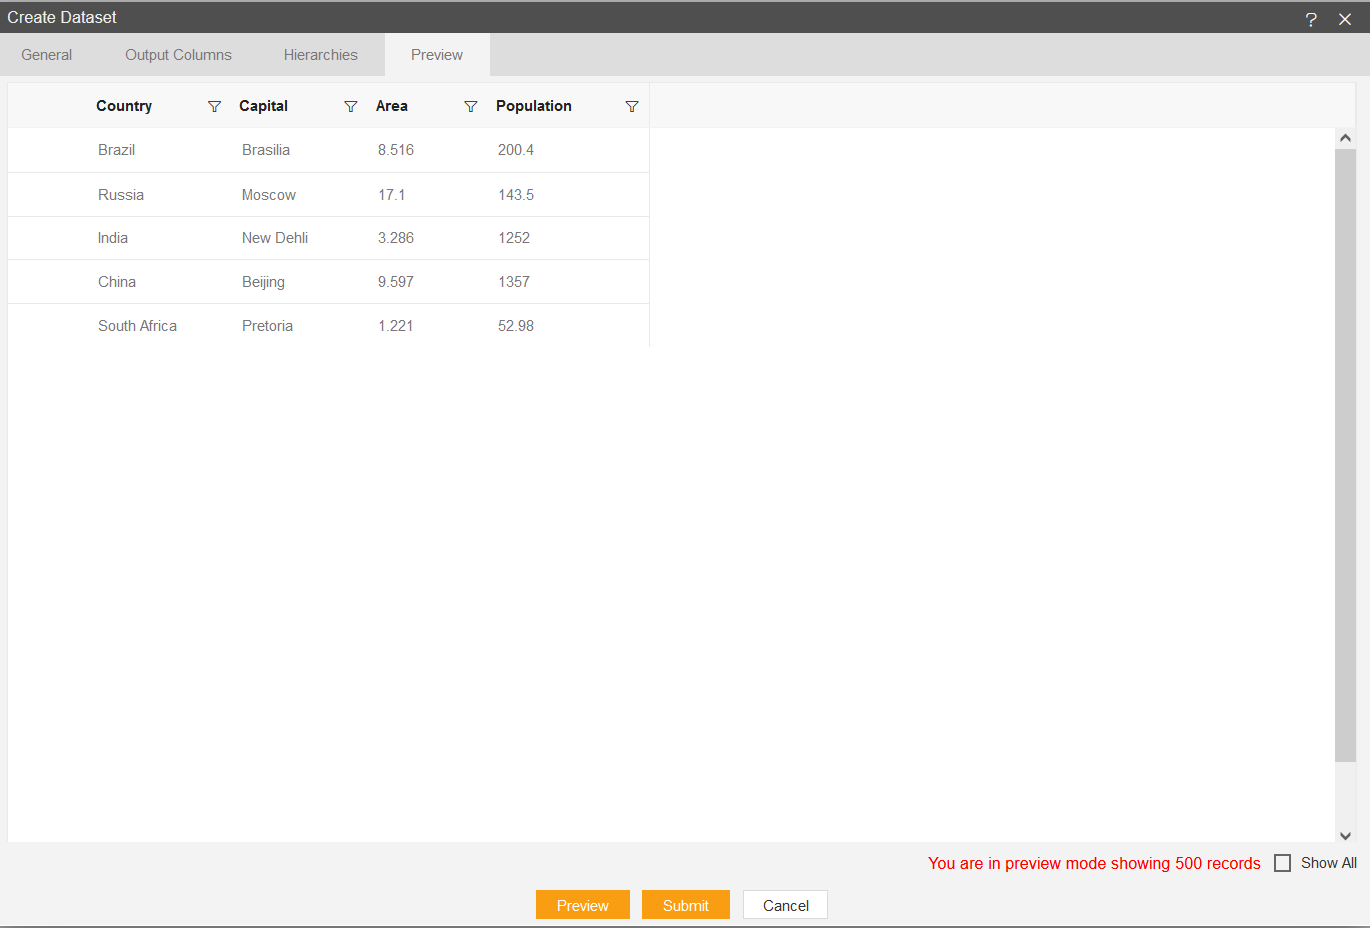Click the preview mode 500 records message
The image size is (1370, 928).
click(x=1094, y=863)
